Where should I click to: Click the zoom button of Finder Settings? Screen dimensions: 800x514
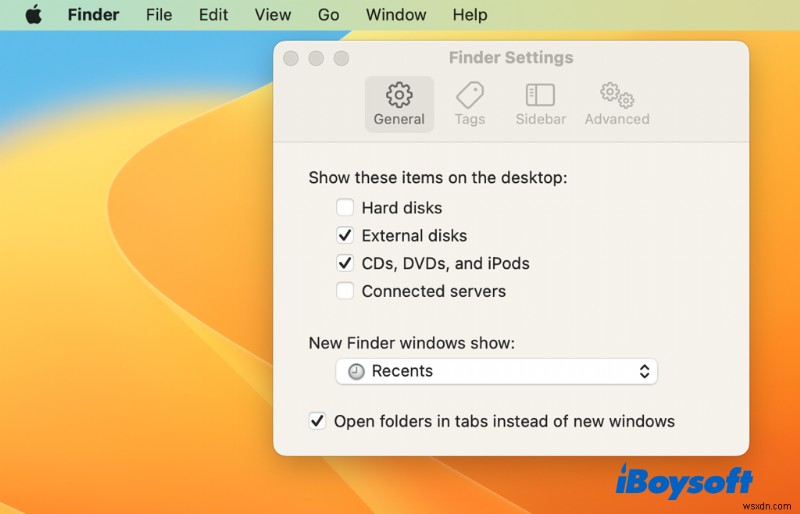341,58
